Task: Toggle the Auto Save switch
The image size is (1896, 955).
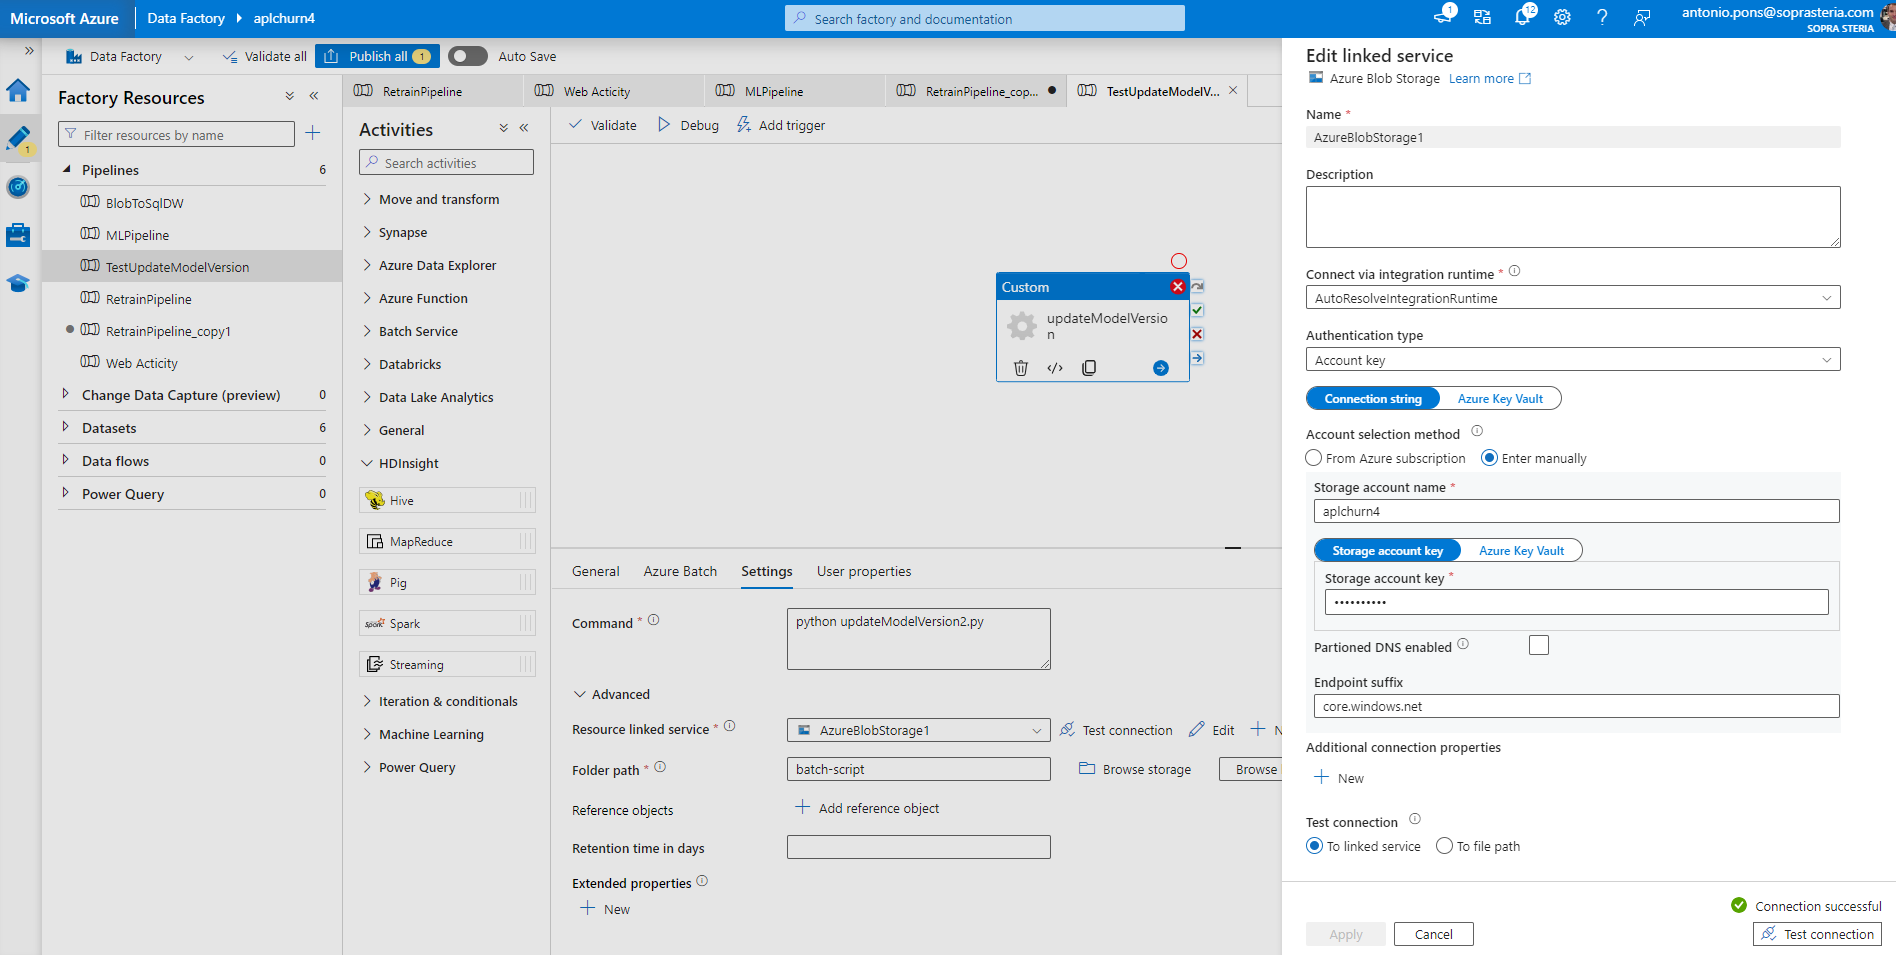Action: [x=467, y=56]
